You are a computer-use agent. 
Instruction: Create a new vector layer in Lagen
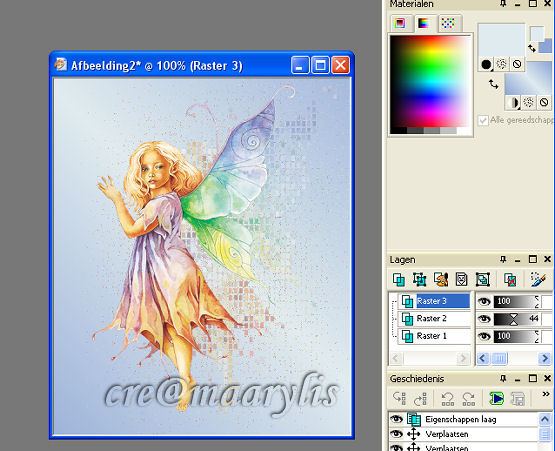pyautogui.click(x=420, y=279)
